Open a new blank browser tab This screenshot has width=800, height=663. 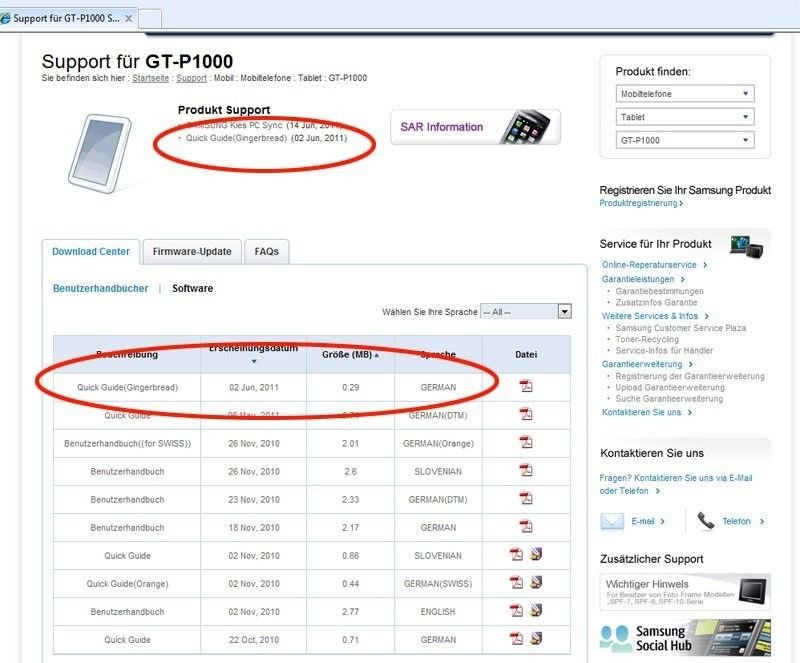[x=150, y=19]
